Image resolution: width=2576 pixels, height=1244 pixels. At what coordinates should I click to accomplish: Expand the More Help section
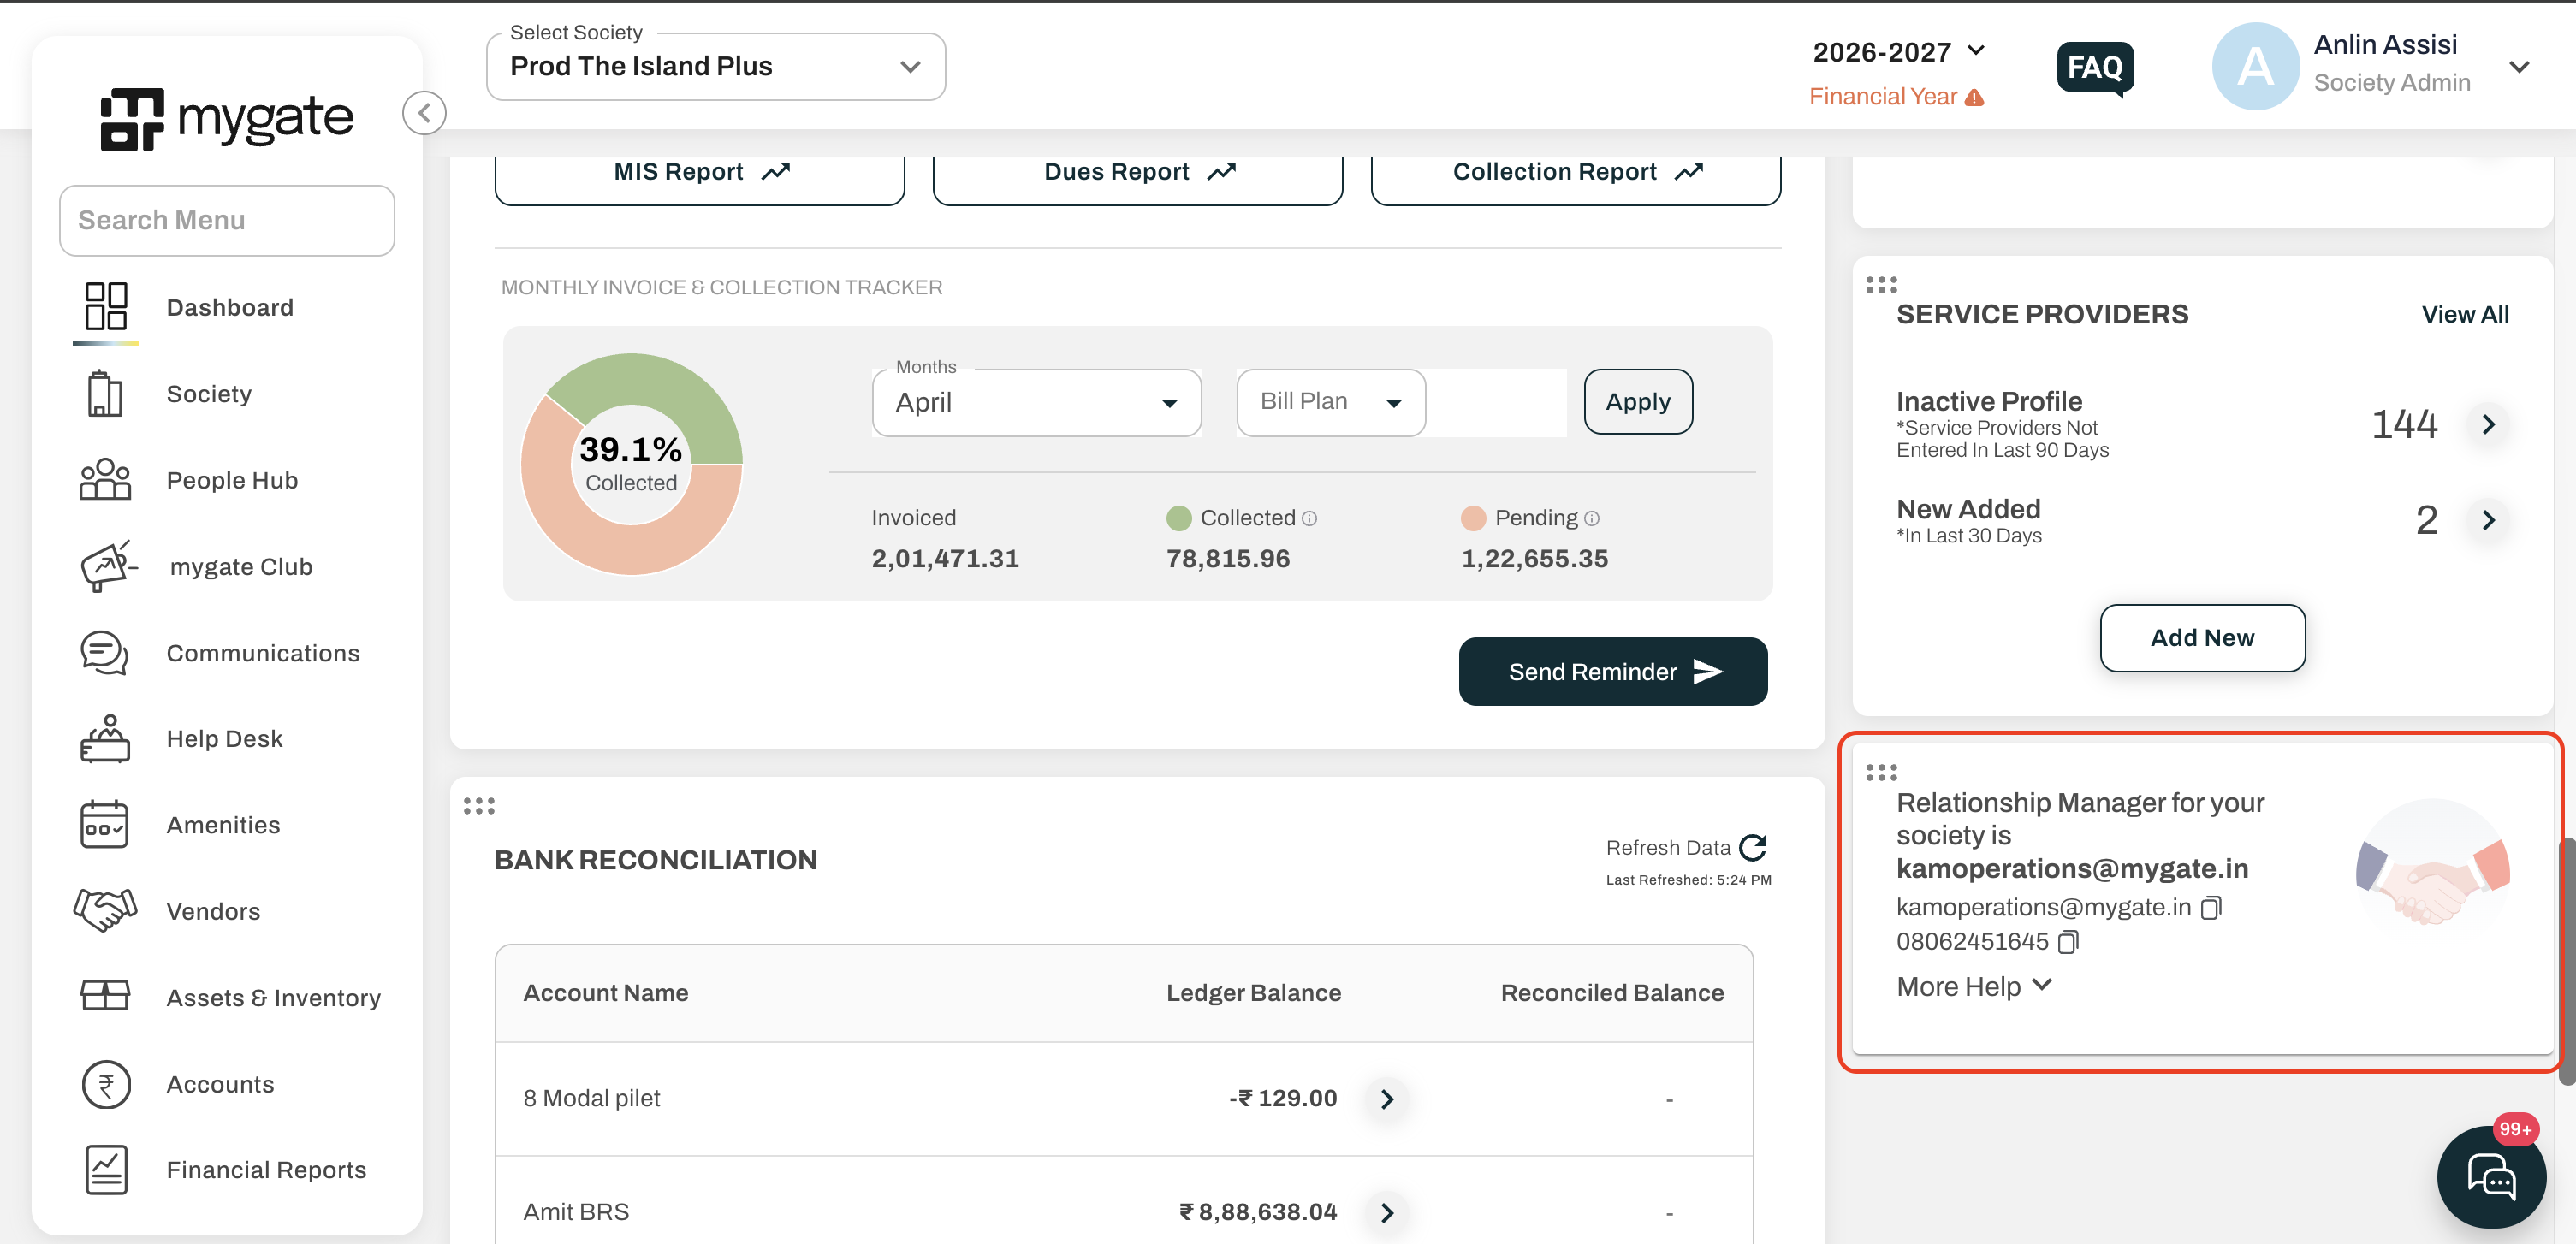(x=1975, y=986)
